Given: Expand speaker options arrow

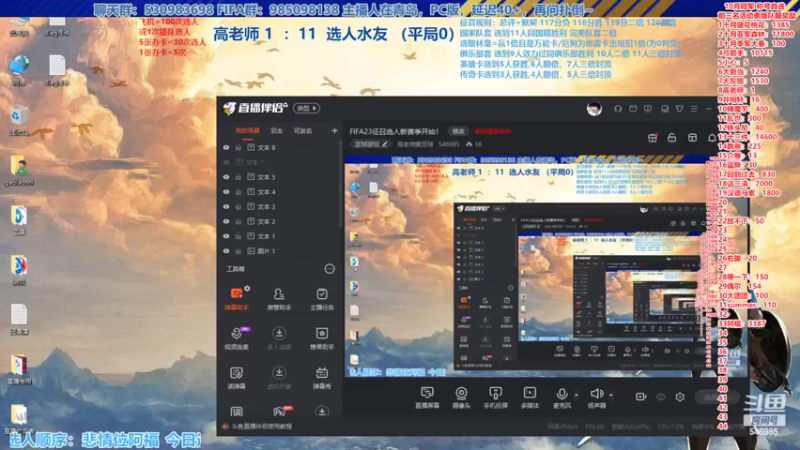Looking at the screenshot, I should 611,395.
